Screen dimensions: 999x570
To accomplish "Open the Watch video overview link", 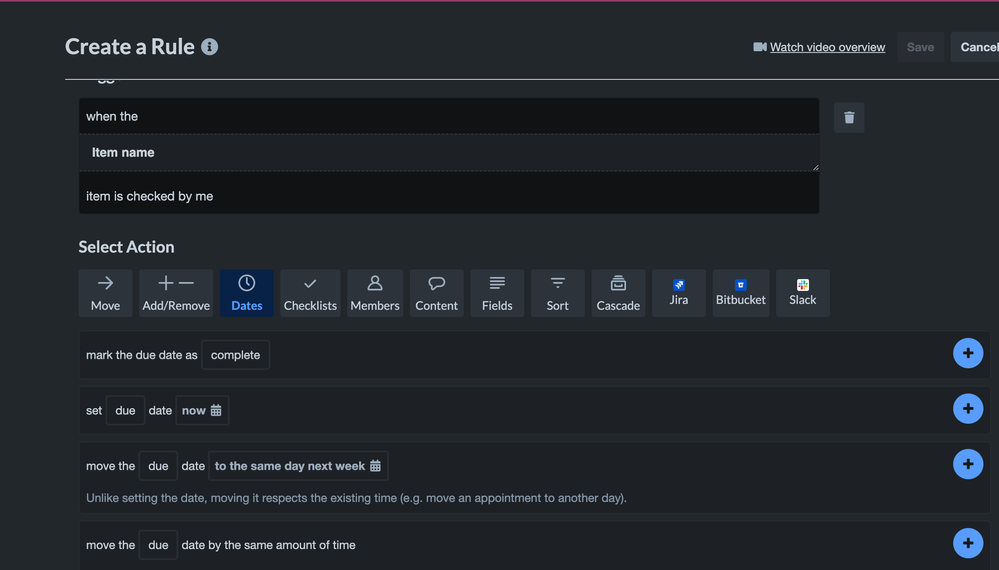I will [827, 47].
